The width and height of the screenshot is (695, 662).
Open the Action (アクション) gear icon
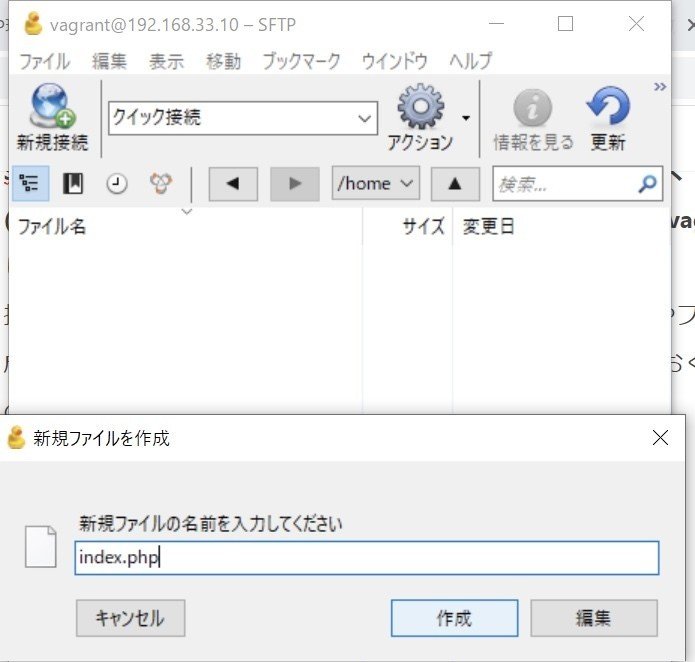pos(421,106)
